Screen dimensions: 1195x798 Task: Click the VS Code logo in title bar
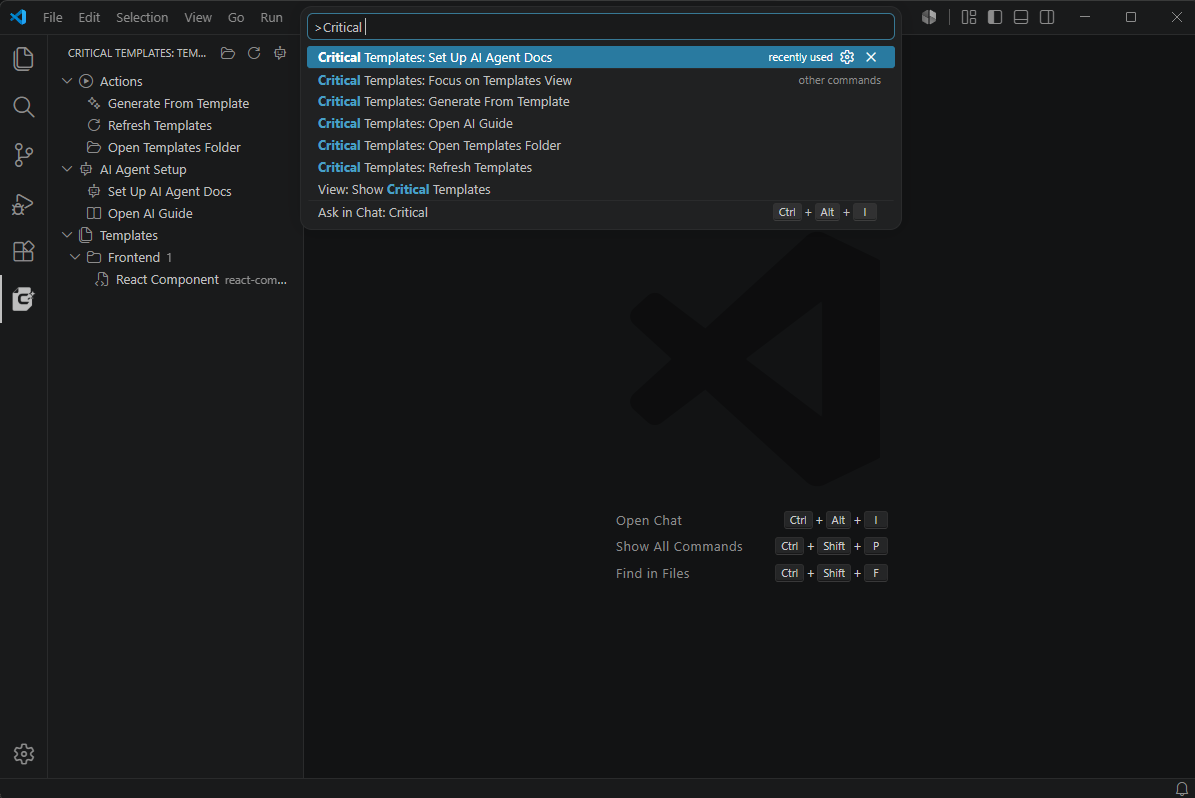tap(18, 17)
